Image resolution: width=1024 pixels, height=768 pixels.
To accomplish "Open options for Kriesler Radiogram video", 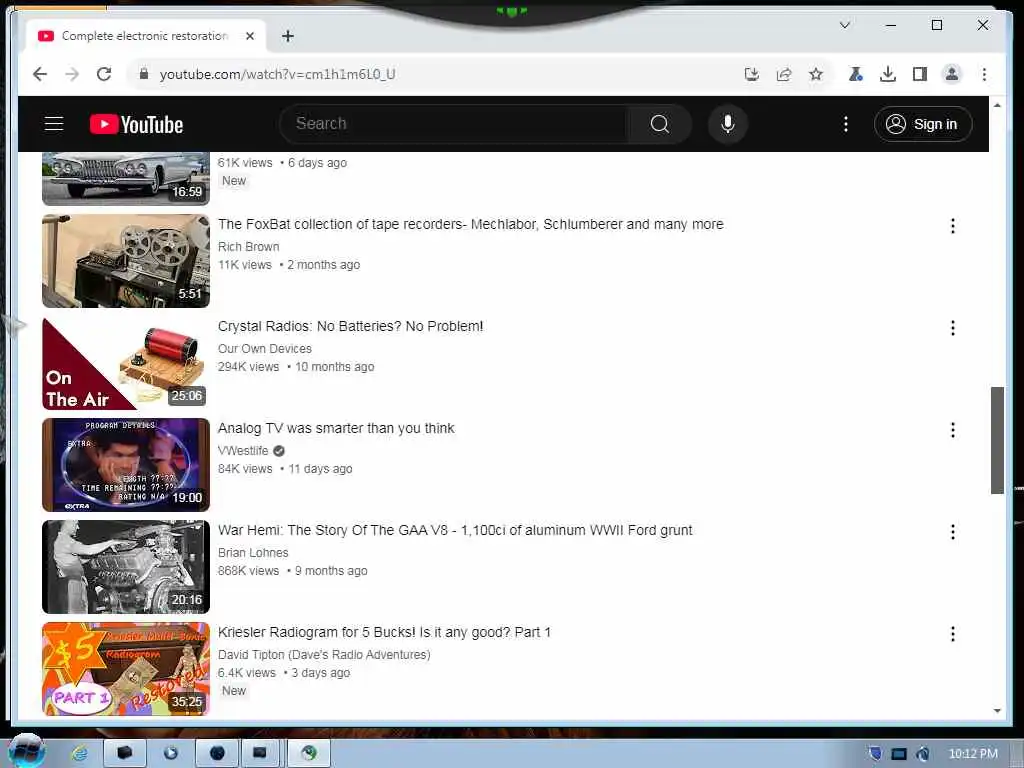I will [953, 633].
